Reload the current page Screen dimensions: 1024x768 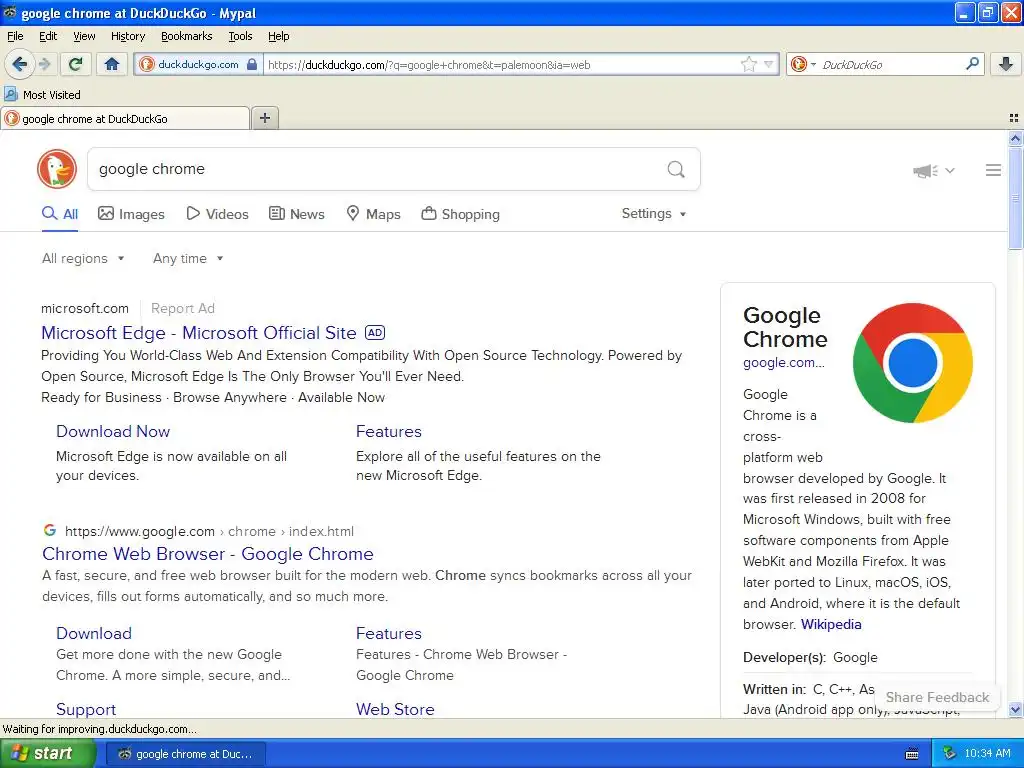click(75, 64)
